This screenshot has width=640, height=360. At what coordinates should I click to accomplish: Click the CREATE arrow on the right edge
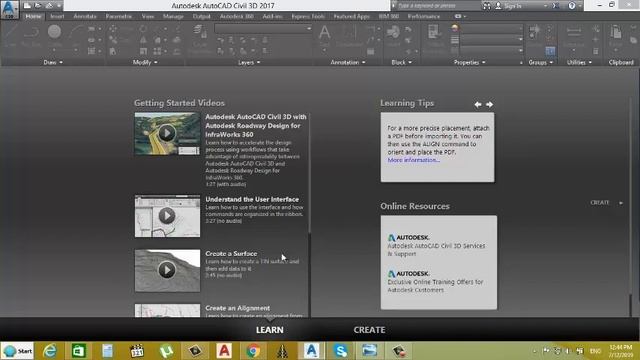pyautogui.click(x=621, y=203)
